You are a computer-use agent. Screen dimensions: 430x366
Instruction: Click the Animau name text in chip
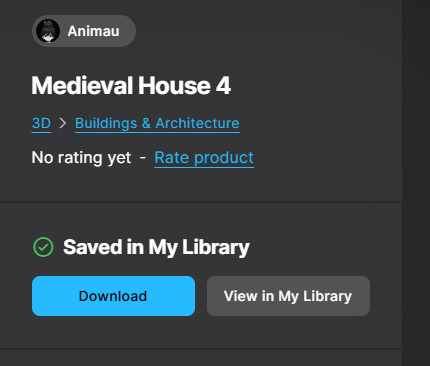93,31
